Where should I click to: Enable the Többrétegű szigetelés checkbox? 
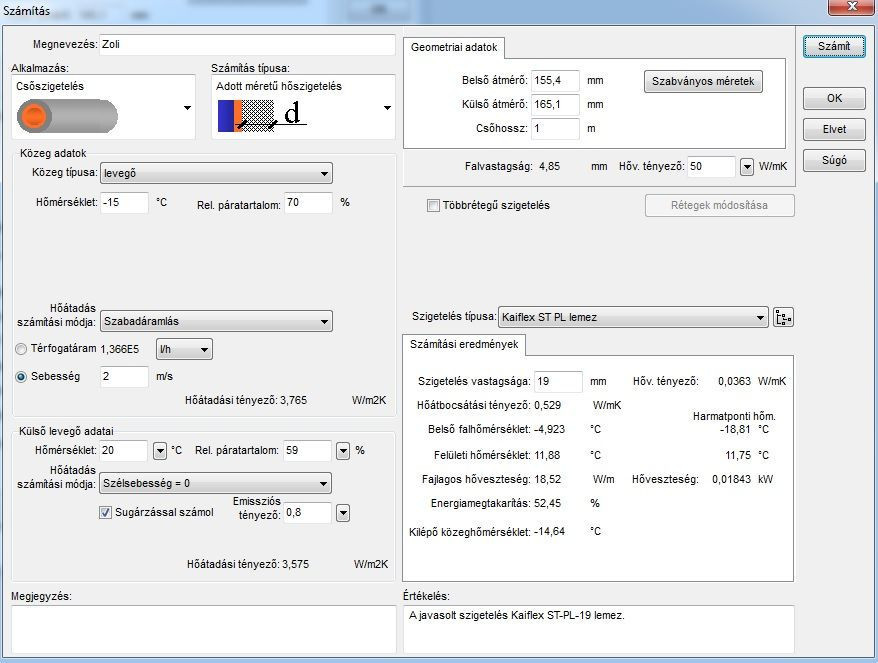pyautogui.click(x=433, y=206)
